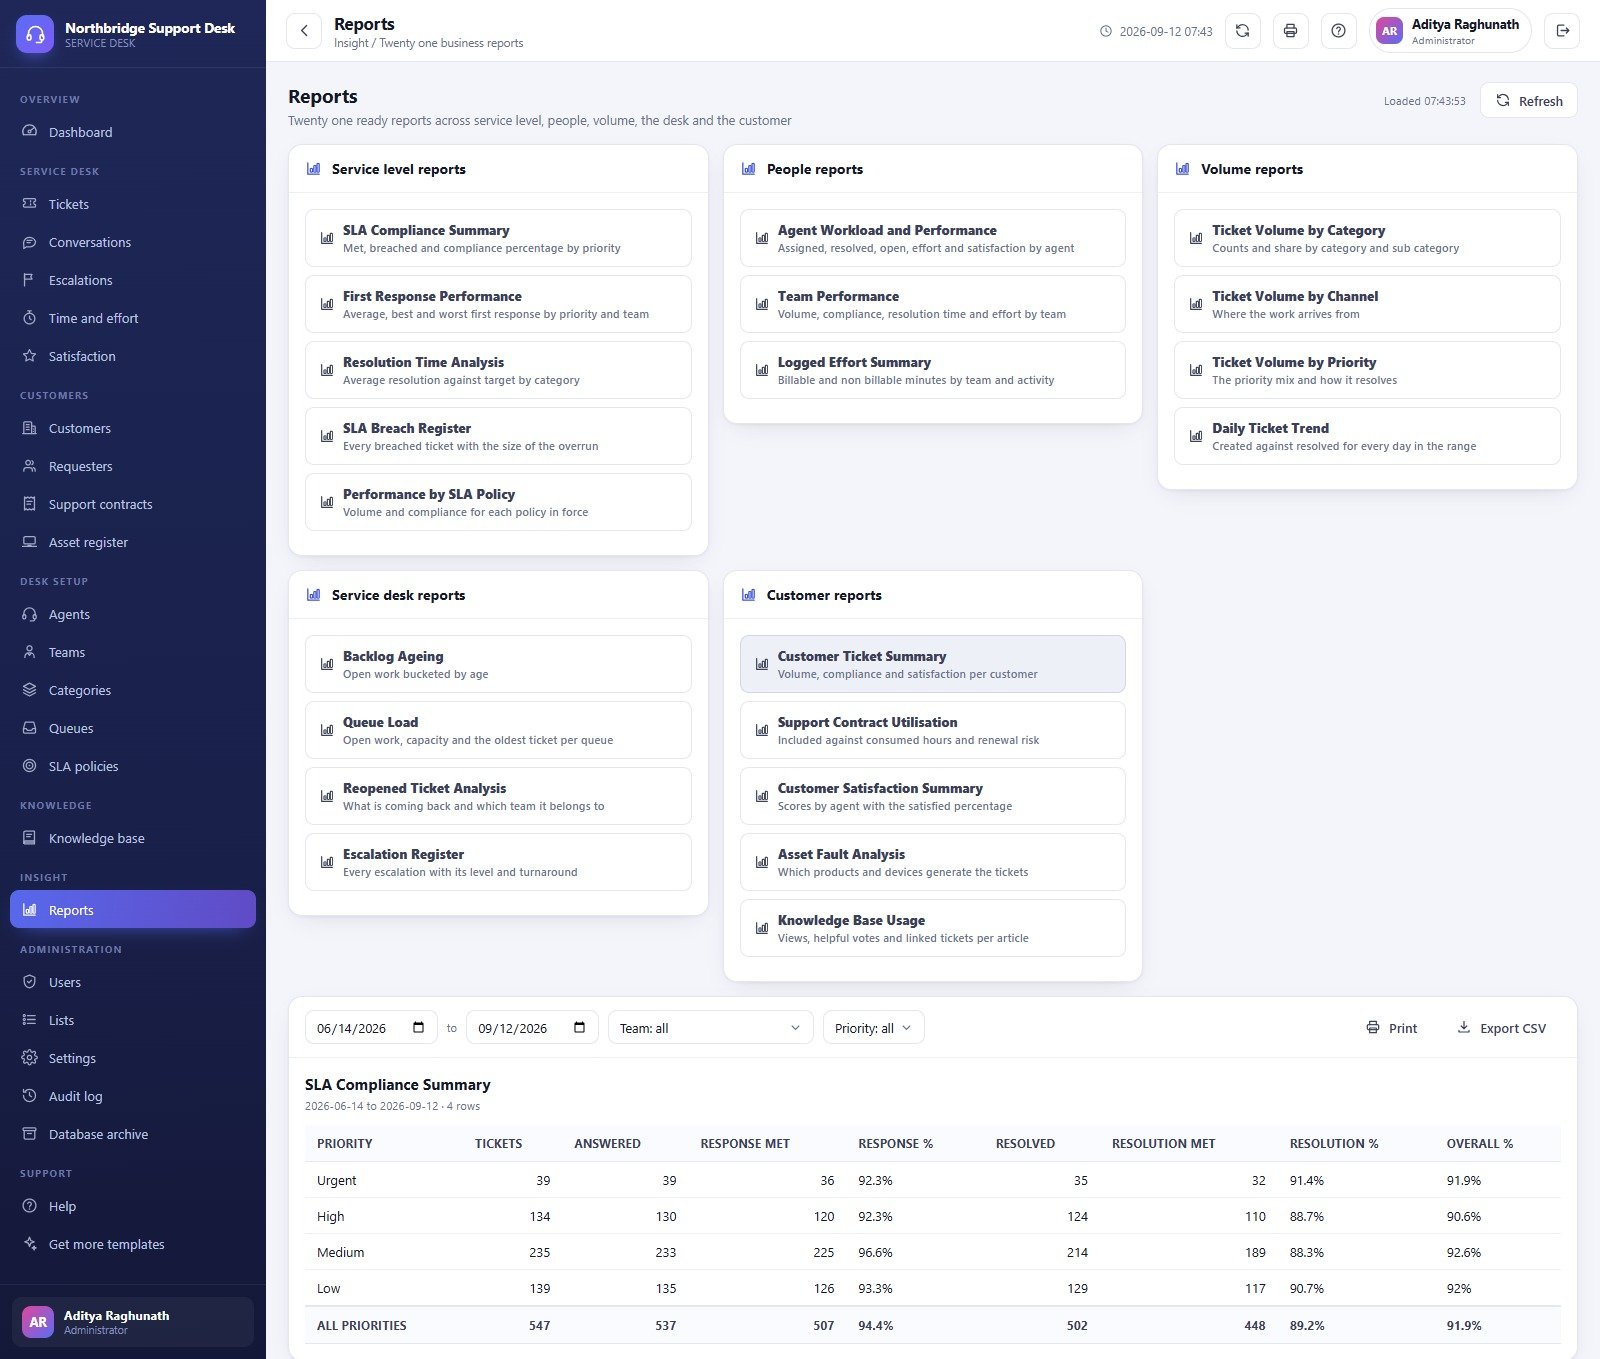The width and height of the screenshot is (1600, 1359).
Task: Open the Daily Ticket Trend report
Action: point(1367,436)
